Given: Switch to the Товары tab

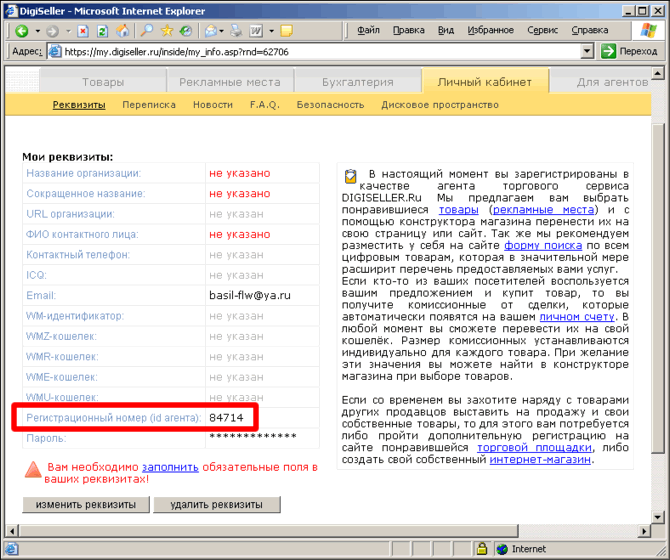Looking at the screenshot, I should (103, 82).
